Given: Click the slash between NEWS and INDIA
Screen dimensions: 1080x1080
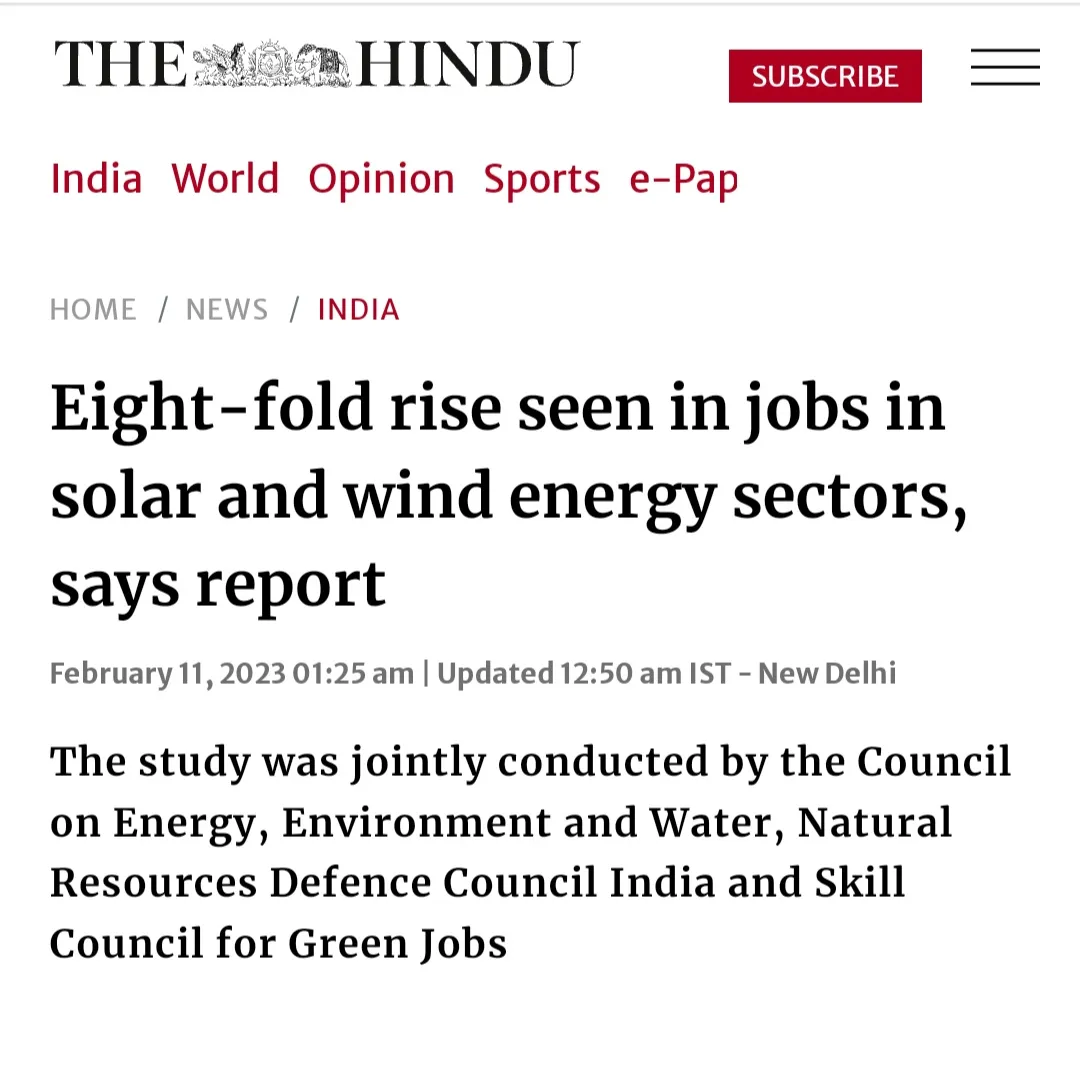Looking at the screenshot, I should [x=294, y=310].
